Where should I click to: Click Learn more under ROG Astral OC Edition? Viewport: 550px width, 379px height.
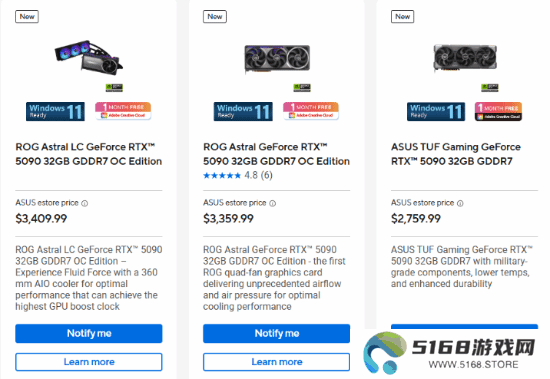point(276,362)
